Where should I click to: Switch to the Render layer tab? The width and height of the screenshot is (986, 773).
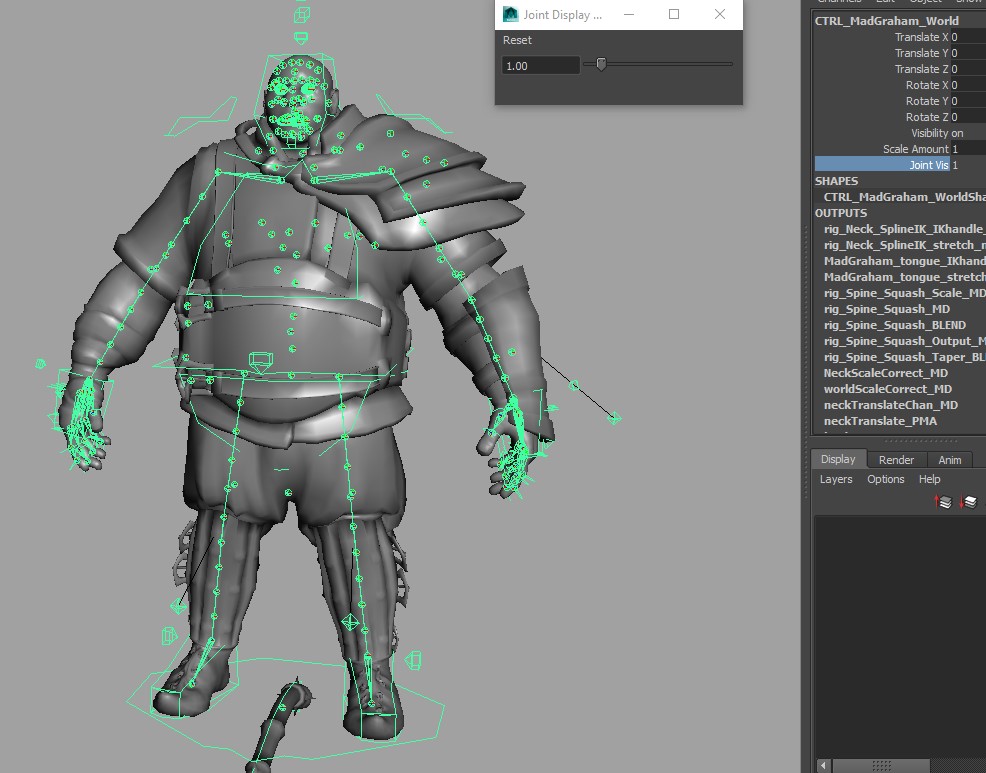pos(896,460)
